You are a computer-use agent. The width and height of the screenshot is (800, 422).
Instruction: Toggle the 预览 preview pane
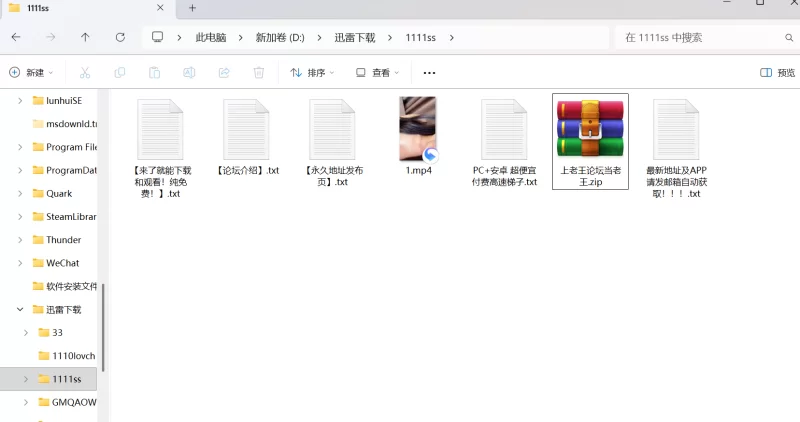click(777, 73)
